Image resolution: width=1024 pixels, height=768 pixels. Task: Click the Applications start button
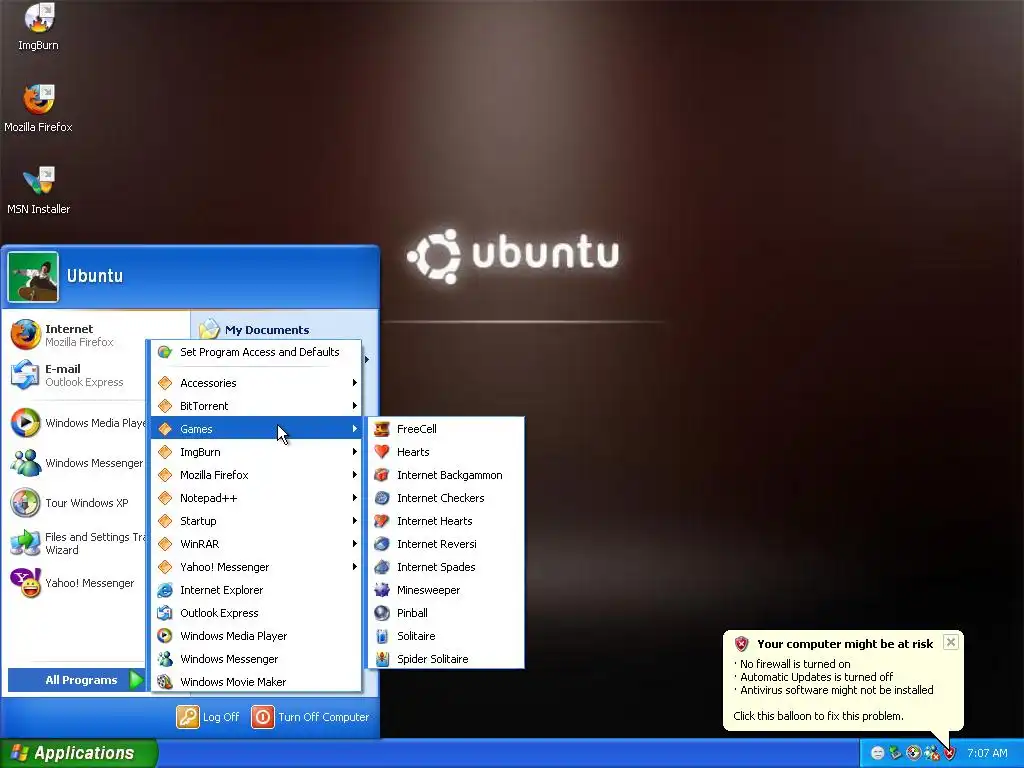pos(78,753)
